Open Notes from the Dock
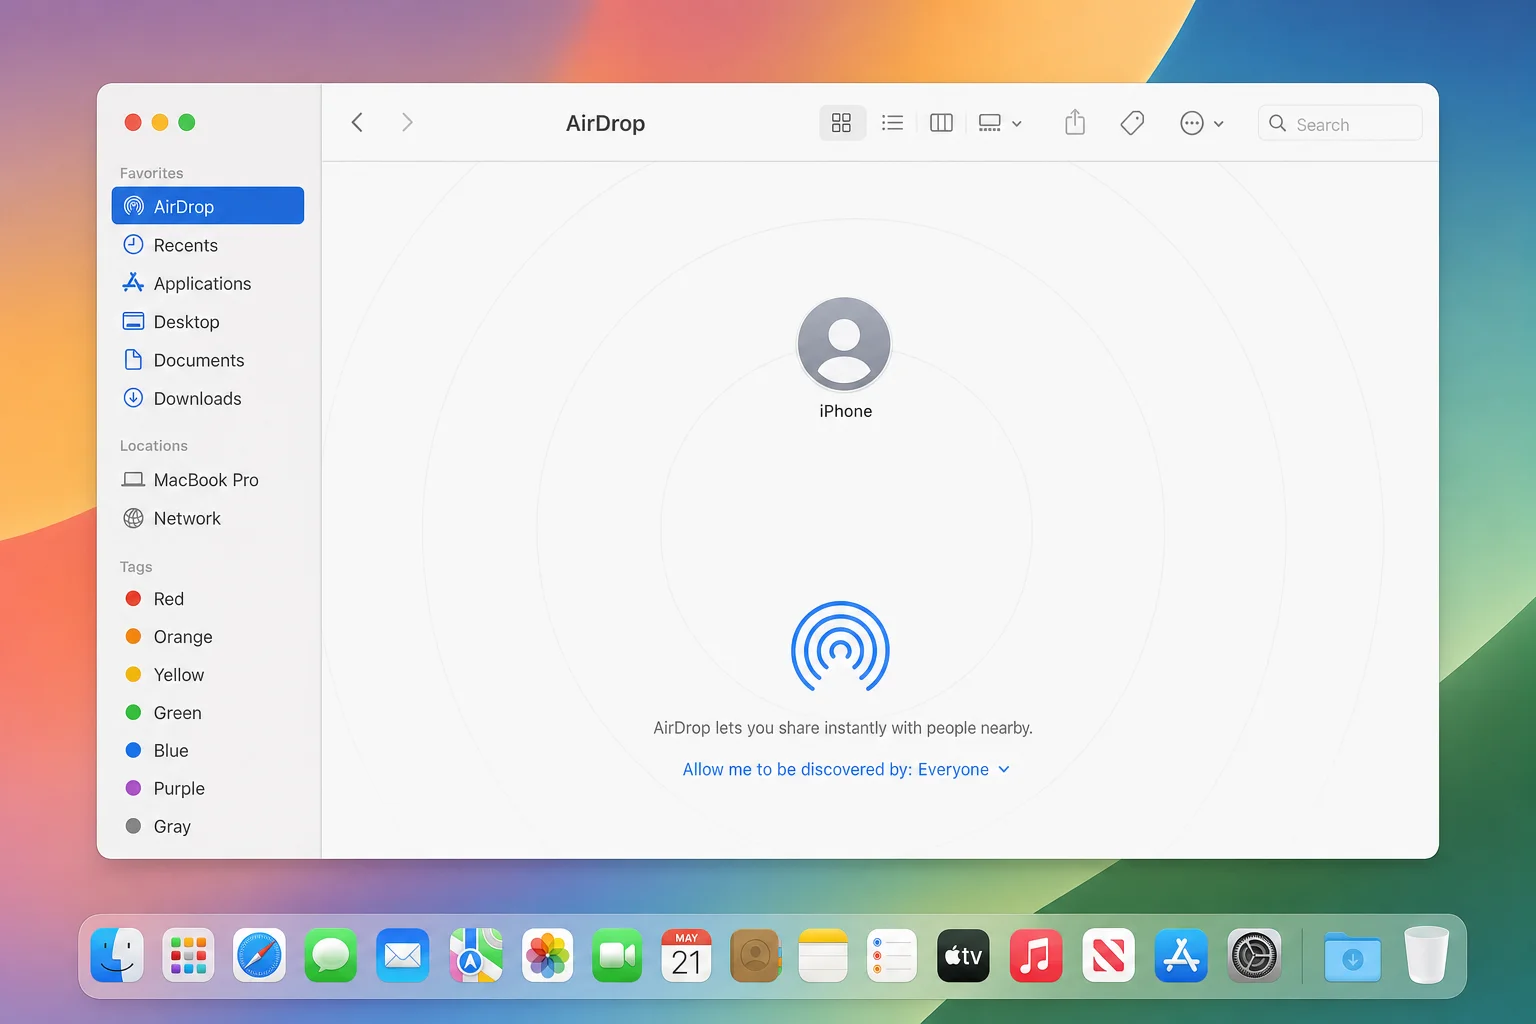This screenshot has width=1536, height=1024. [x=823, y=956]
